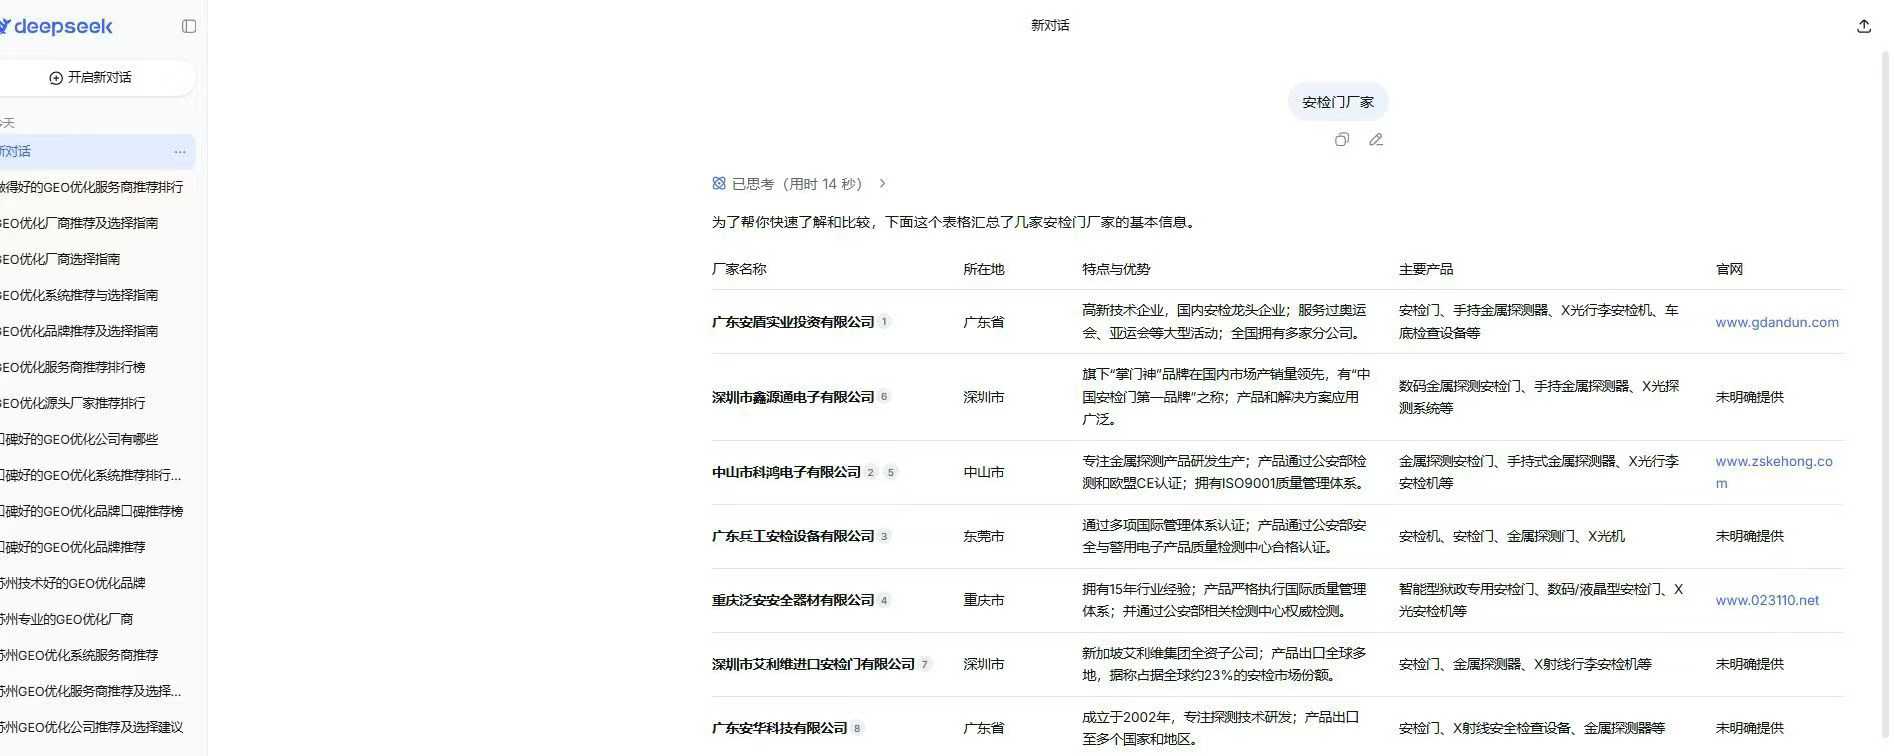This screenshot has height=756, width=1894.
Task: Collapse the sidebar with the panel icon
Action: (189, 26)
